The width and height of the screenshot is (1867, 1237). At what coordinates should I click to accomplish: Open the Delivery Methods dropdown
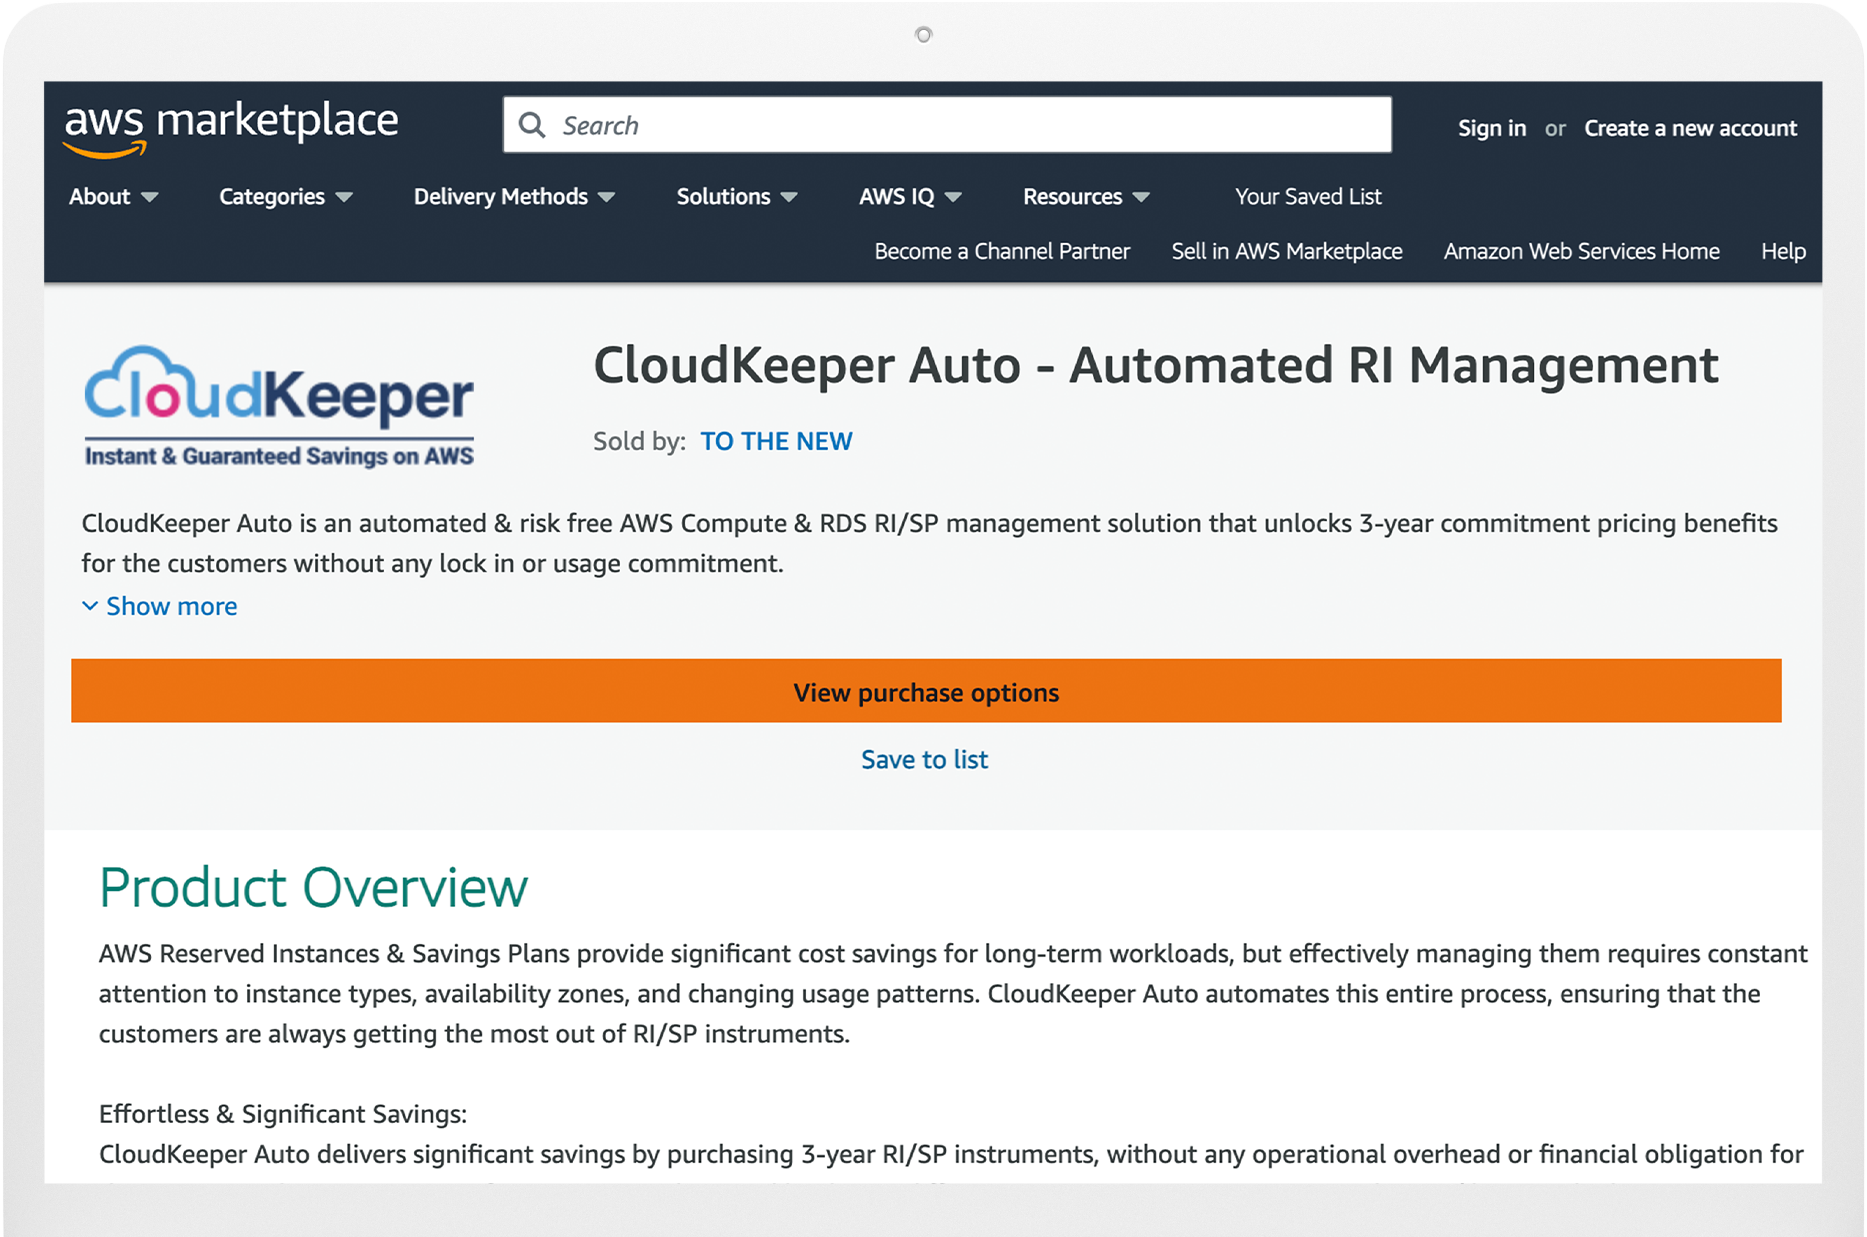(x=514, y=196)
